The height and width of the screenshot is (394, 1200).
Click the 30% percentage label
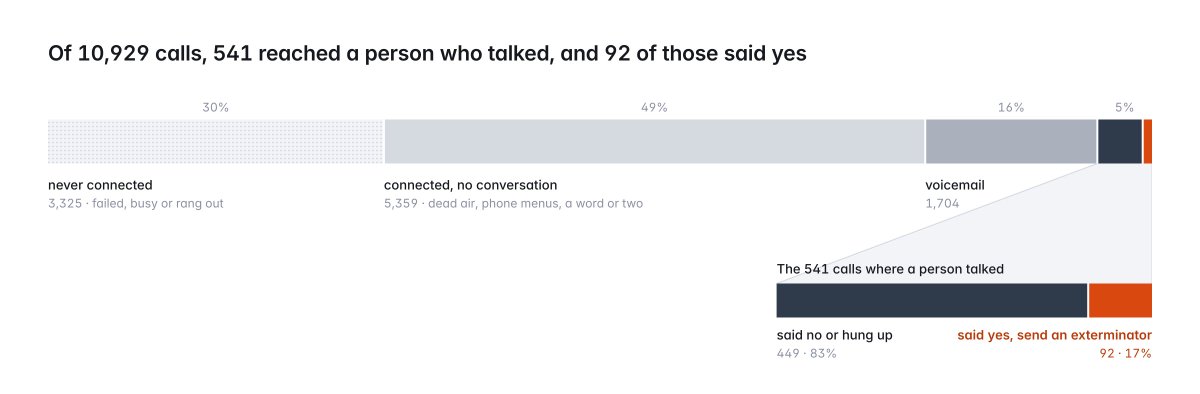pos(216,106)
